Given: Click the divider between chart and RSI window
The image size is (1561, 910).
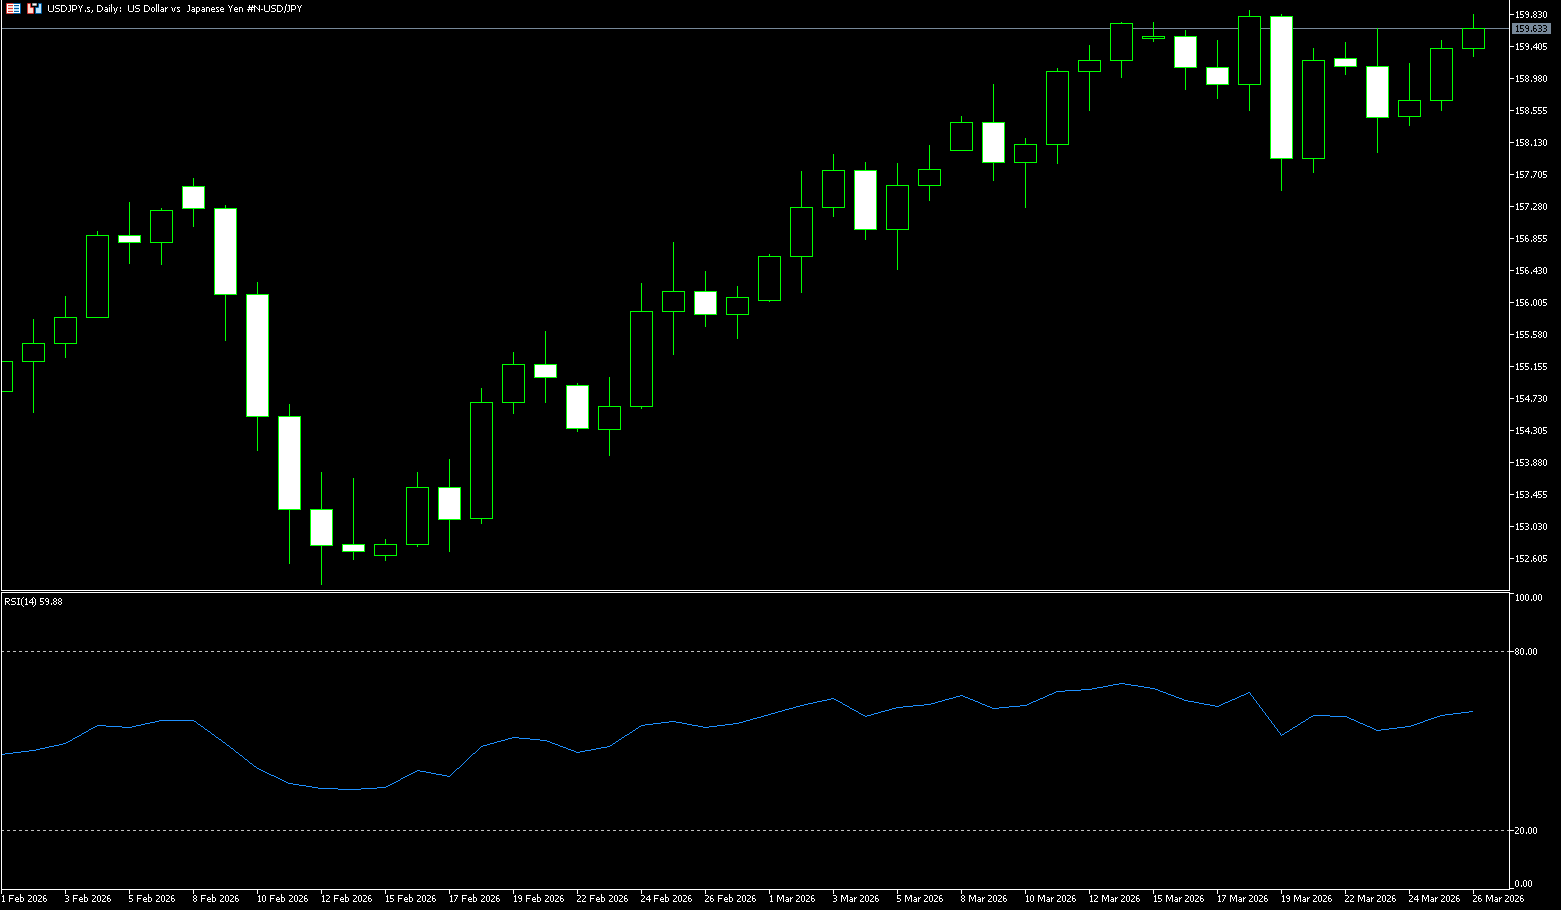Looking at the screenshot, I should pyautogui.click(x=750, y=592).
